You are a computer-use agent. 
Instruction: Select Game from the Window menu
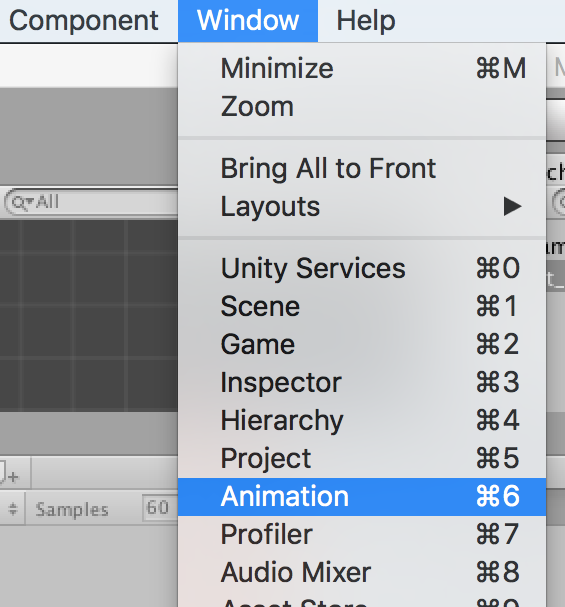[362, 344]
